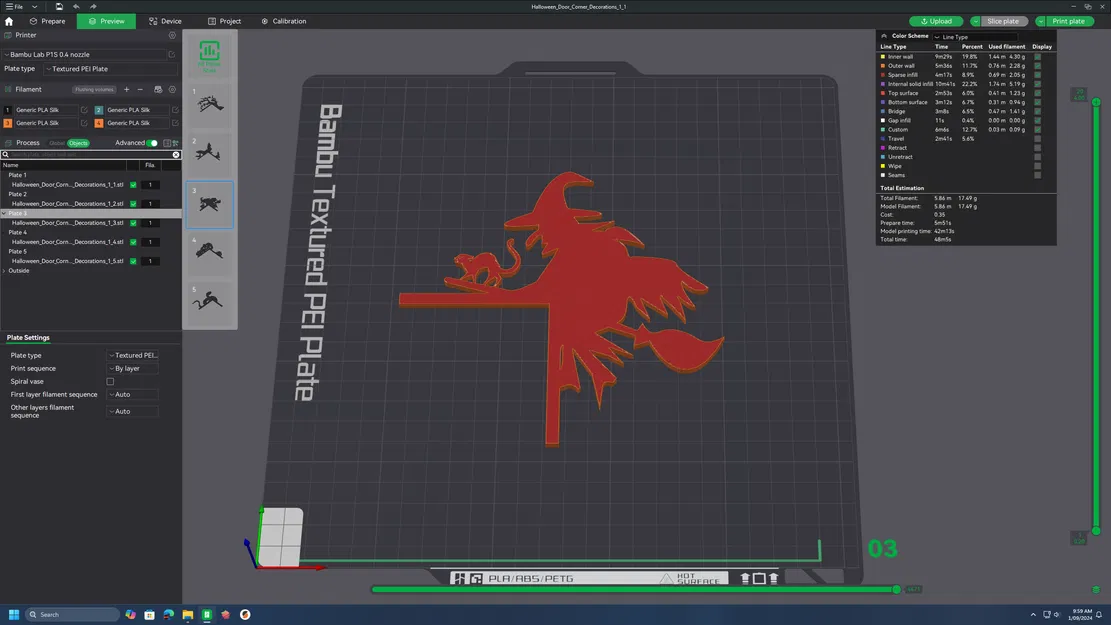Switch to the Preview tab

click(x=106, y=21)
